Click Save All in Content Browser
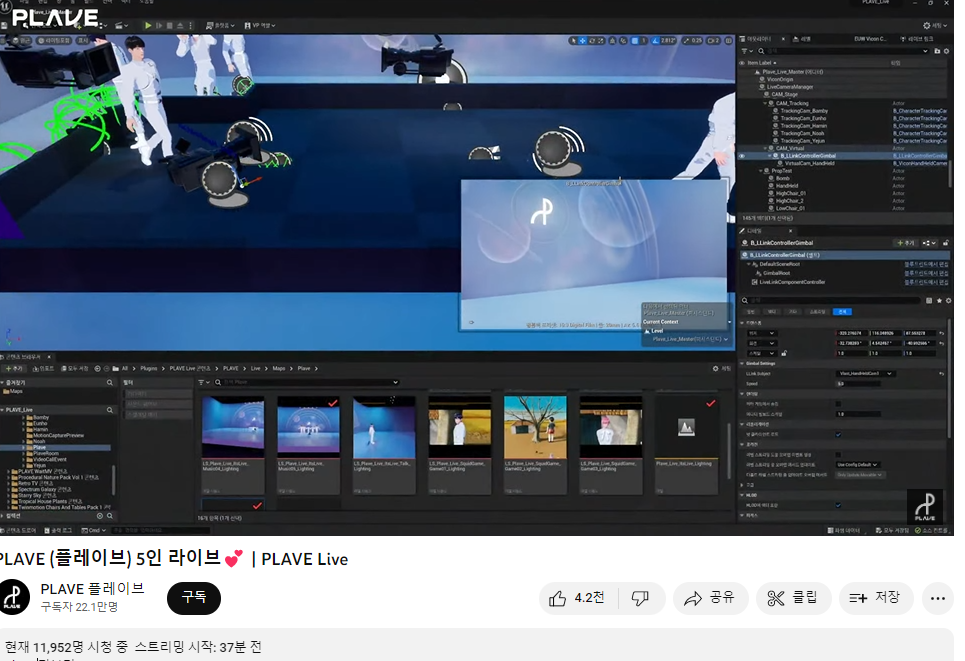Viewport: 965px width, 661px height. 74,368
